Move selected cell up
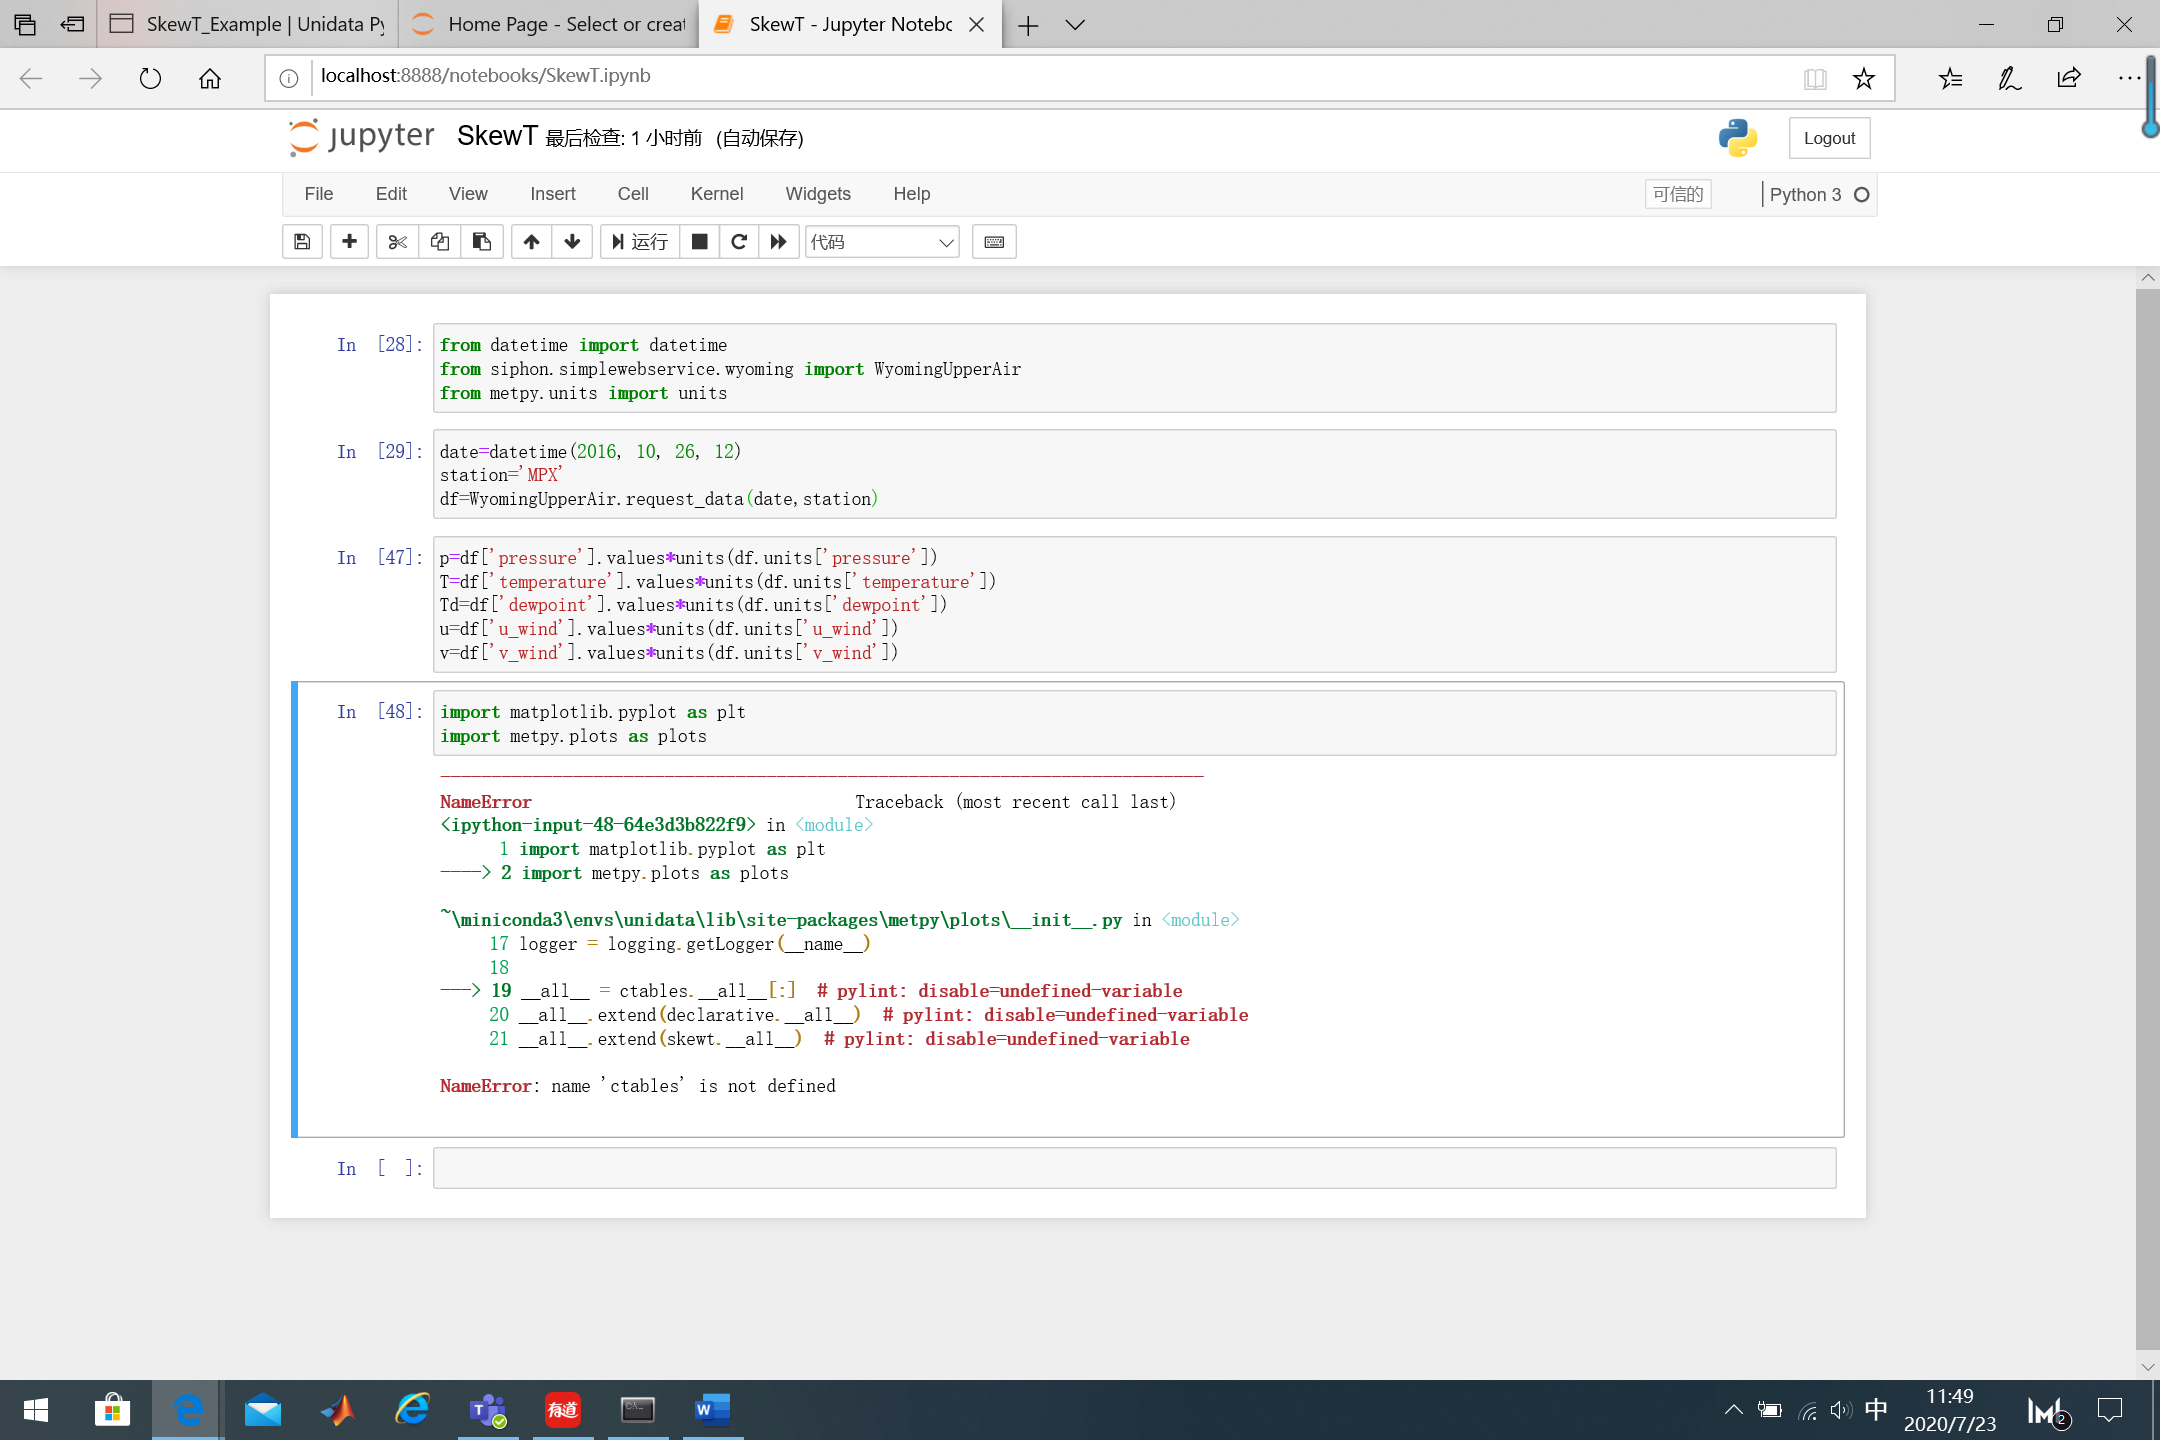Viewport: 2160px width, 1440px height. pos(531,241)
